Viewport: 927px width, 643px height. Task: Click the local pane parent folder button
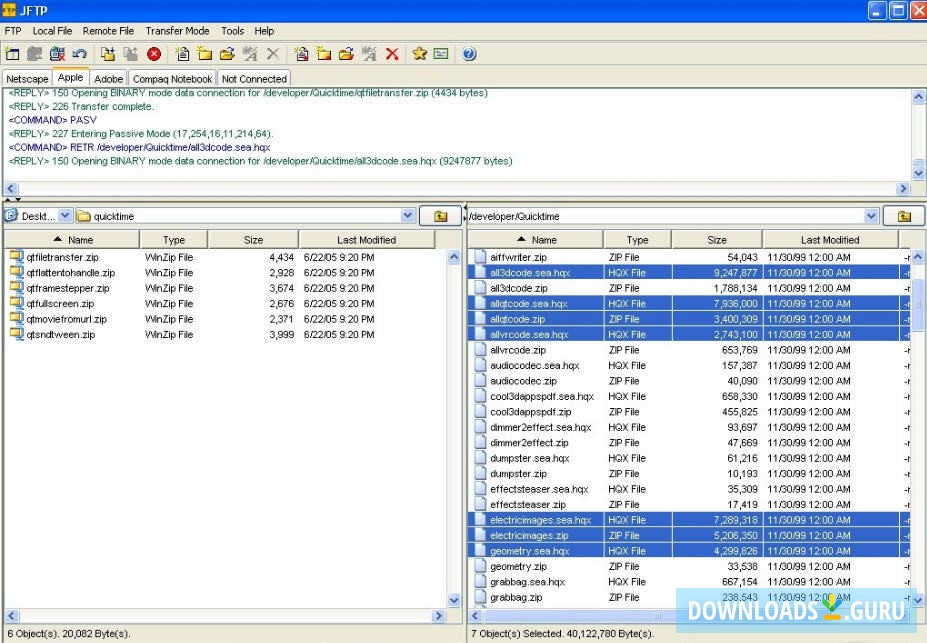(440, 216)
